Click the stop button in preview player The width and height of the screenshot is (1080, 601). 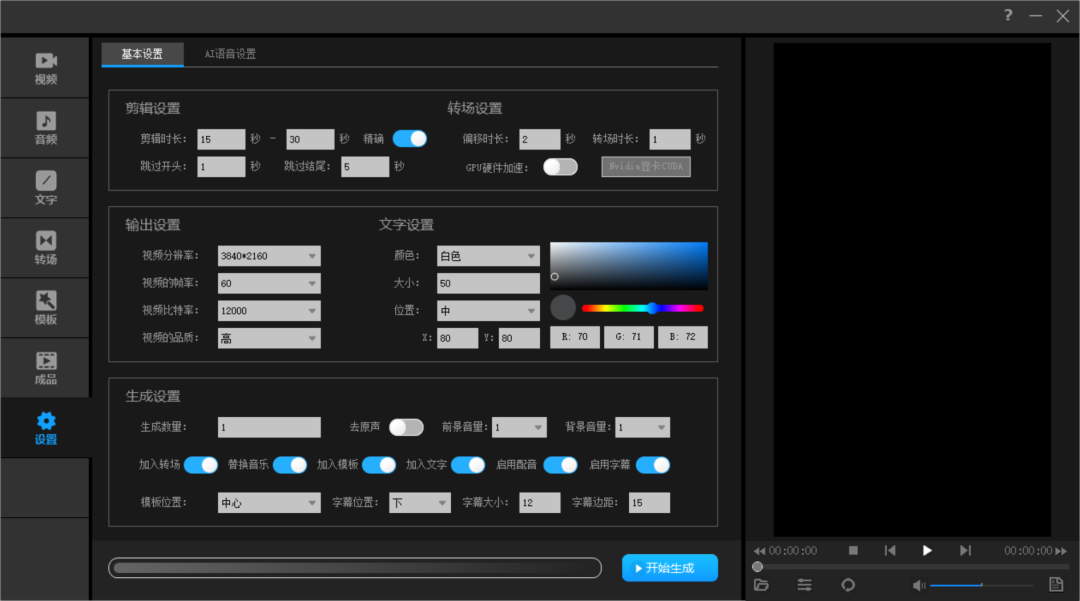[x=853, y=550]
